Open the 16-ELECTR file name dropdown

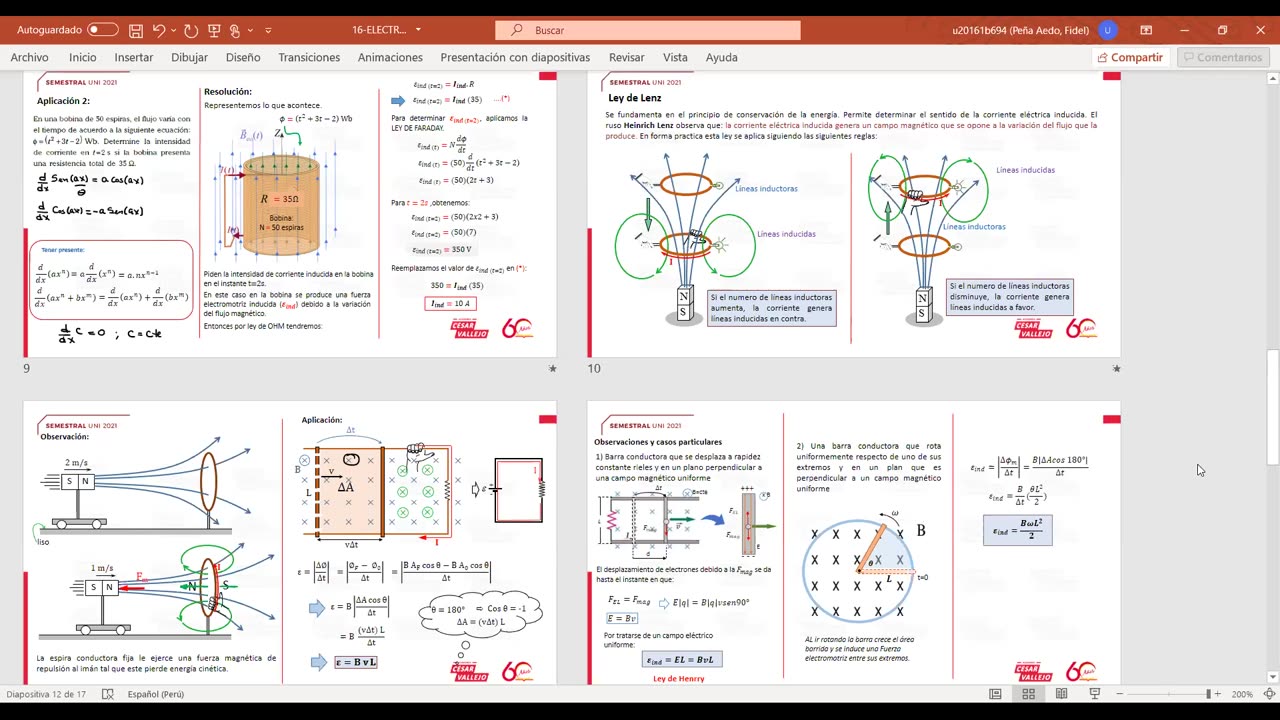[x=418, y=30]
